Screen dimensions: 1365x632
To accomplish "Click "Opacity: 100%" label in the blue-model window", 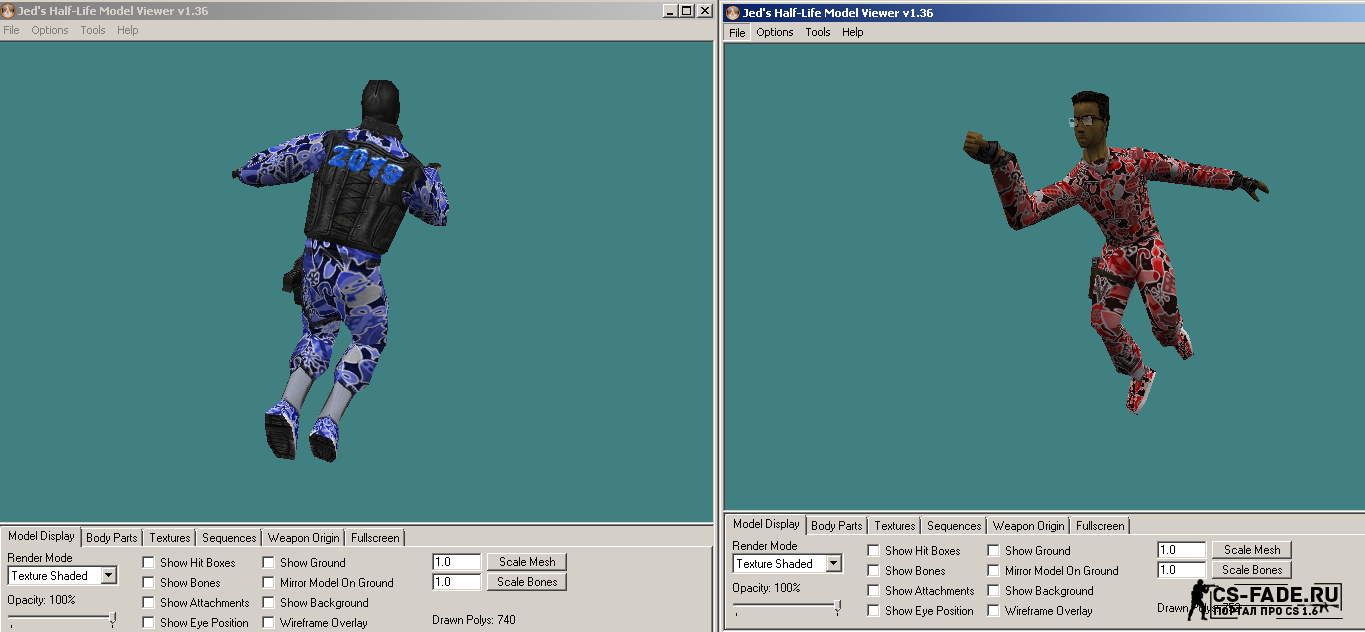I will click(42, 600).
